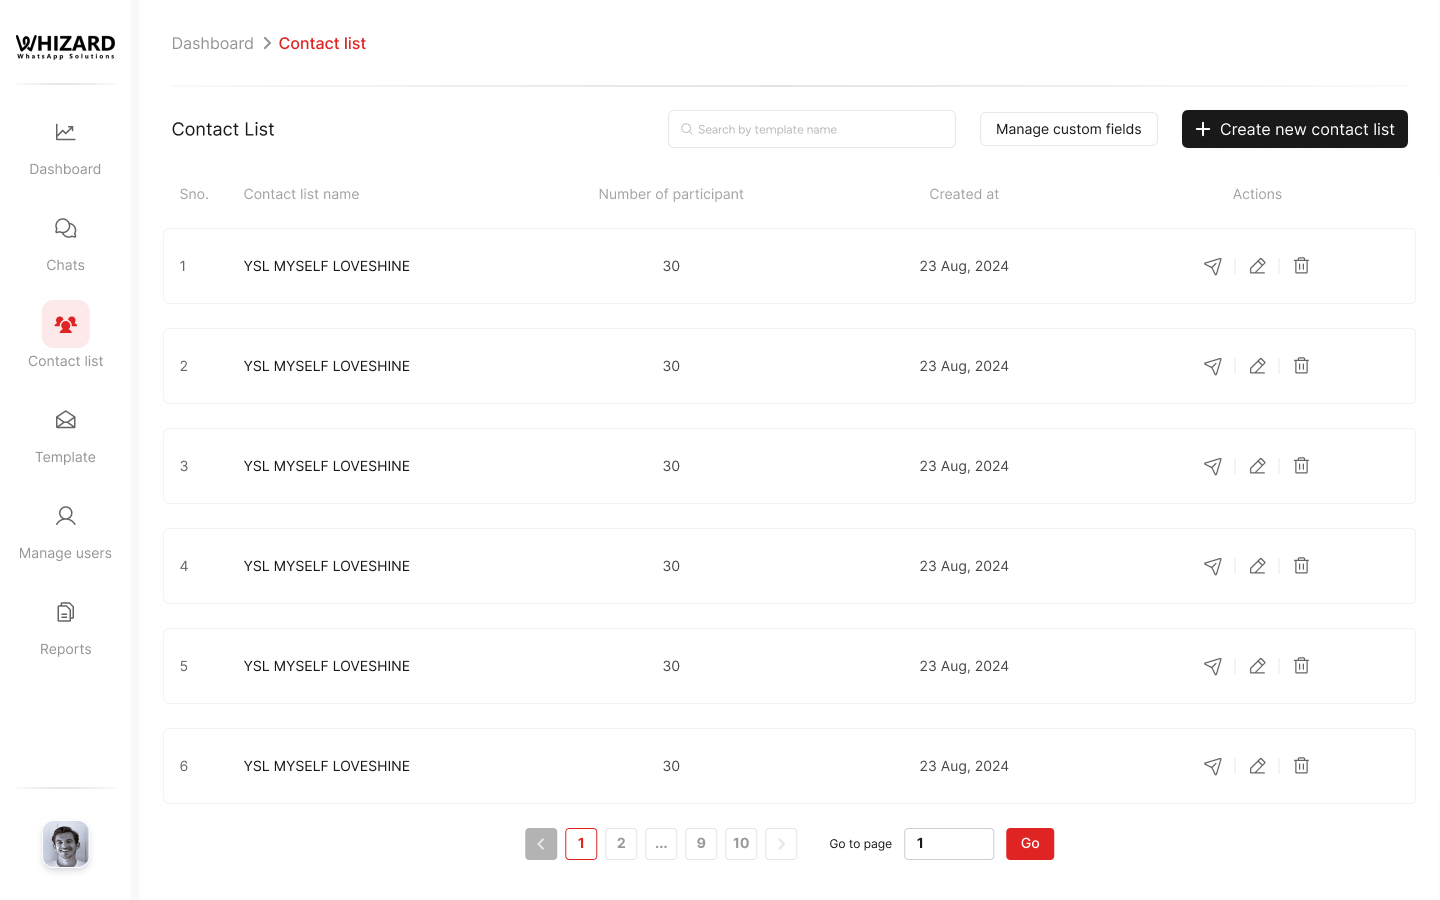The image size is (1440, 900).
Task: Open Chats from the sidebar
Action: pos(65,243)
